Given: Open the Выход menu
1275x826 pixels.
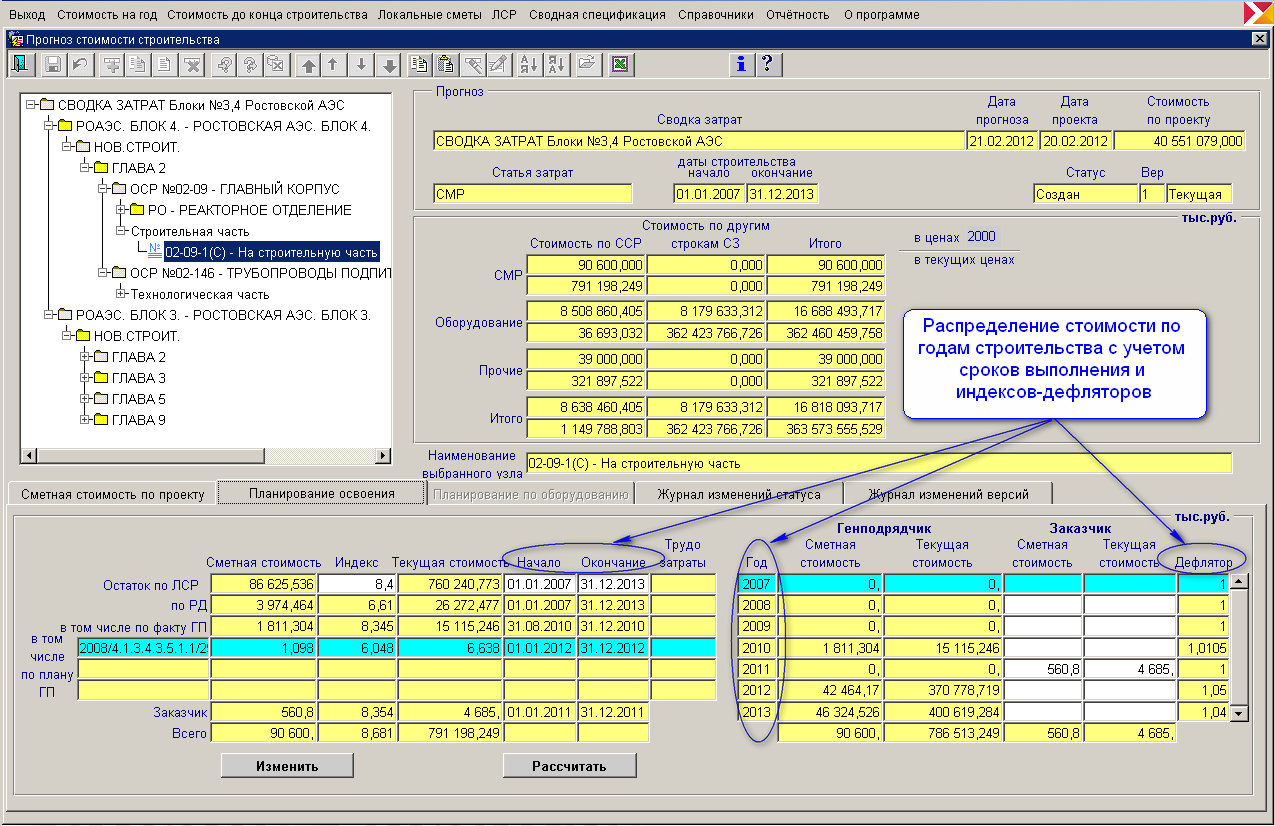Looking at the screenshot, I should point(27,15).
